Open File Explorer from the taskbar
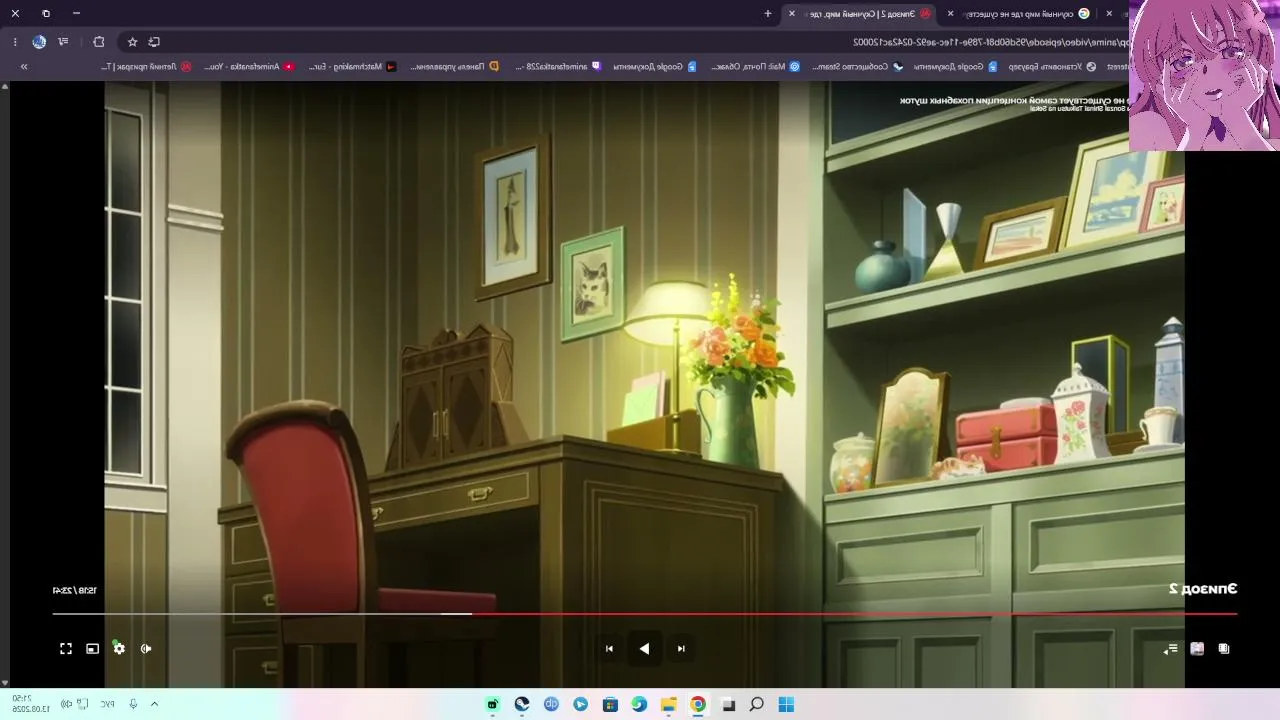The image size is (1280, 720). 669,705
